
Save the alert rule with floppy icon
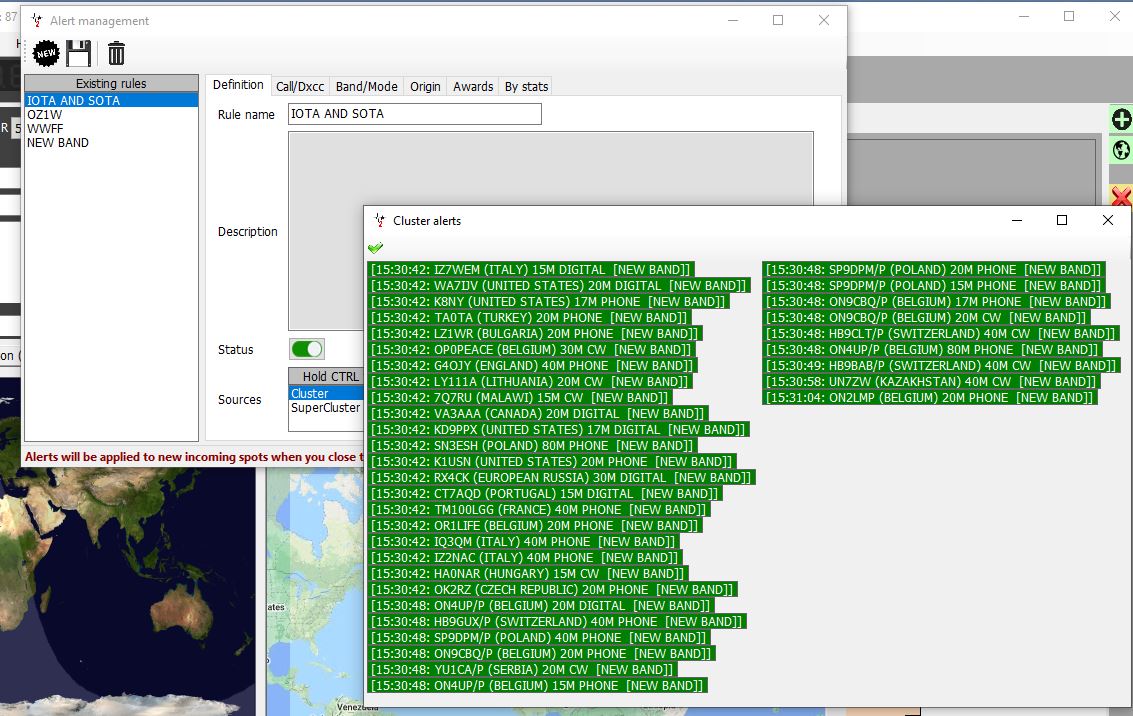click(79, 53)
